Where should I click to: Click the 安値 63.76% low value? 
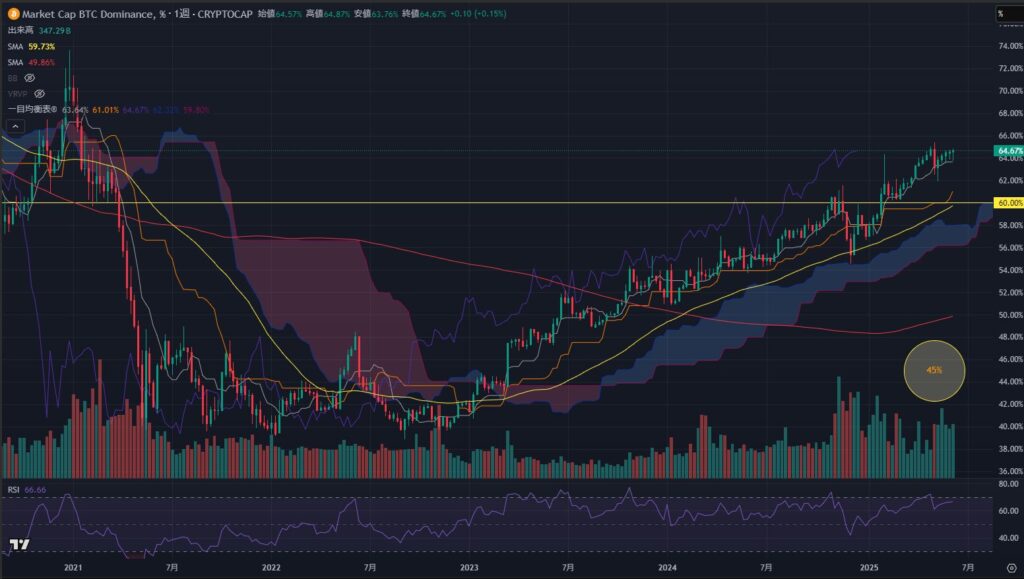point(377,14)
